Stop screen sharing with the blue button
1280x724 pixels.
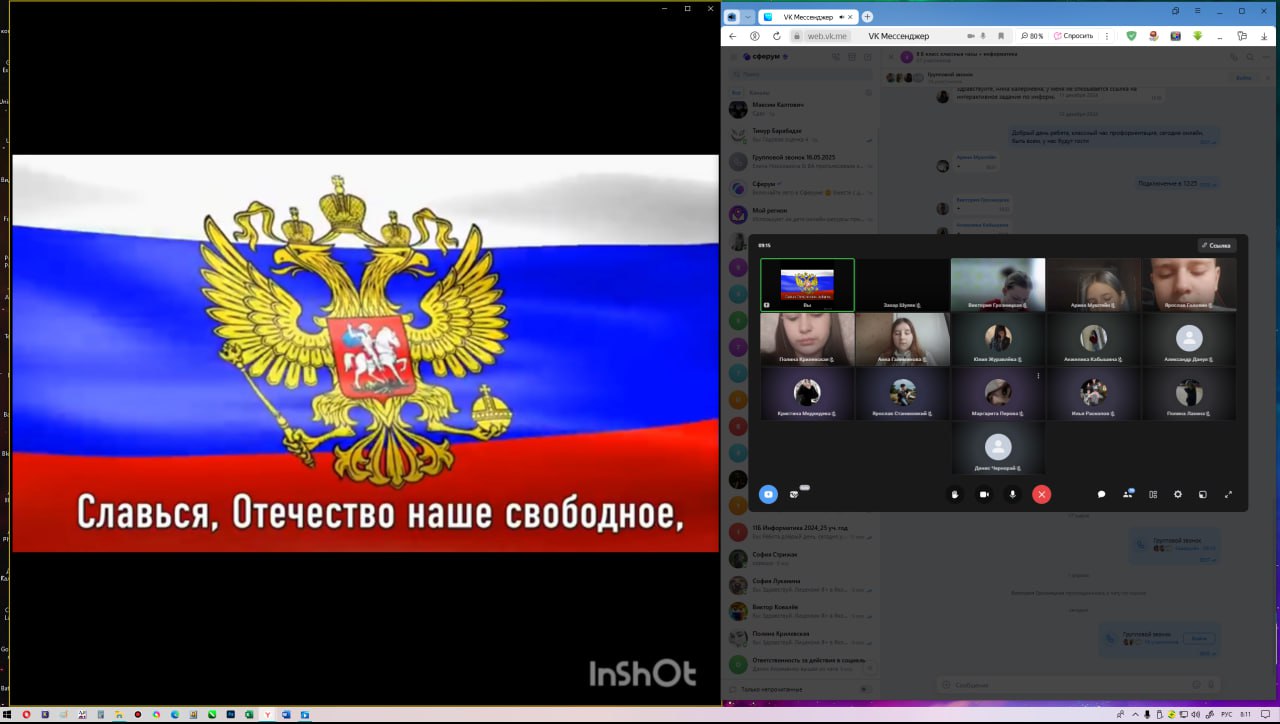click(768, 494)
